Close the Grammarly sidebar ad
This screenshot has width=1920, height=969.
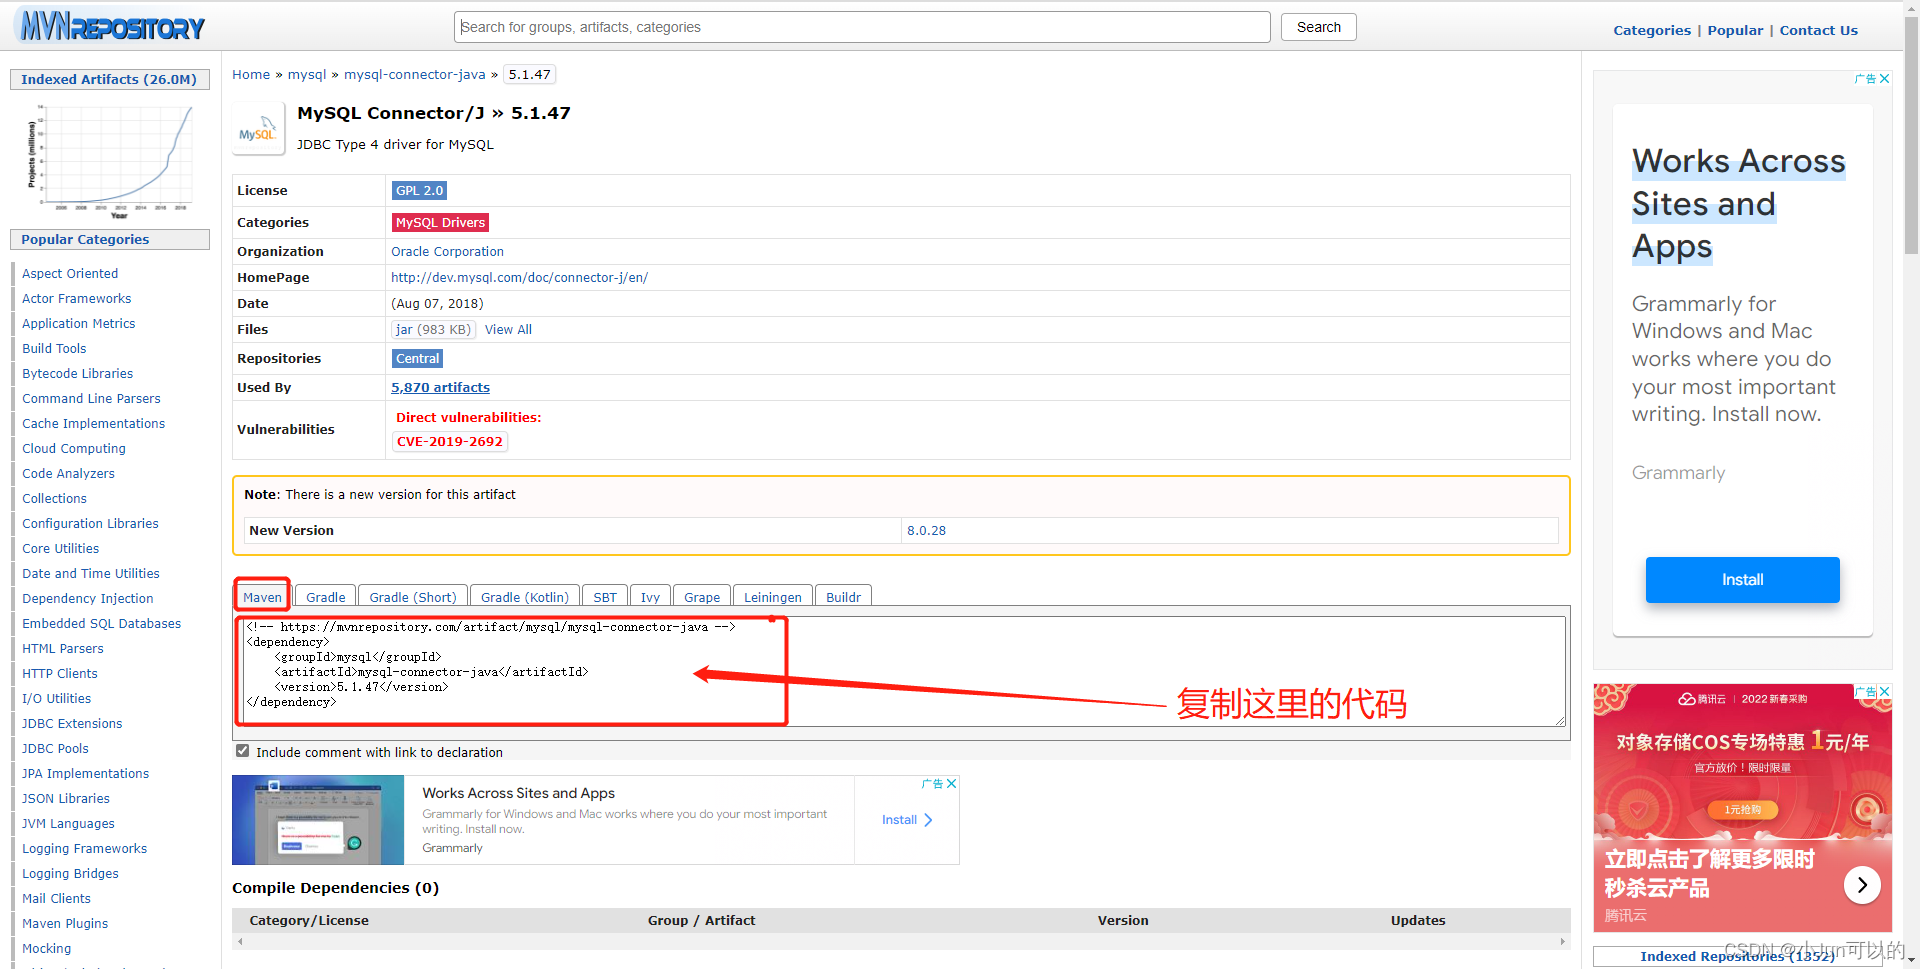pyautogui.click(x=1884, y=79)
